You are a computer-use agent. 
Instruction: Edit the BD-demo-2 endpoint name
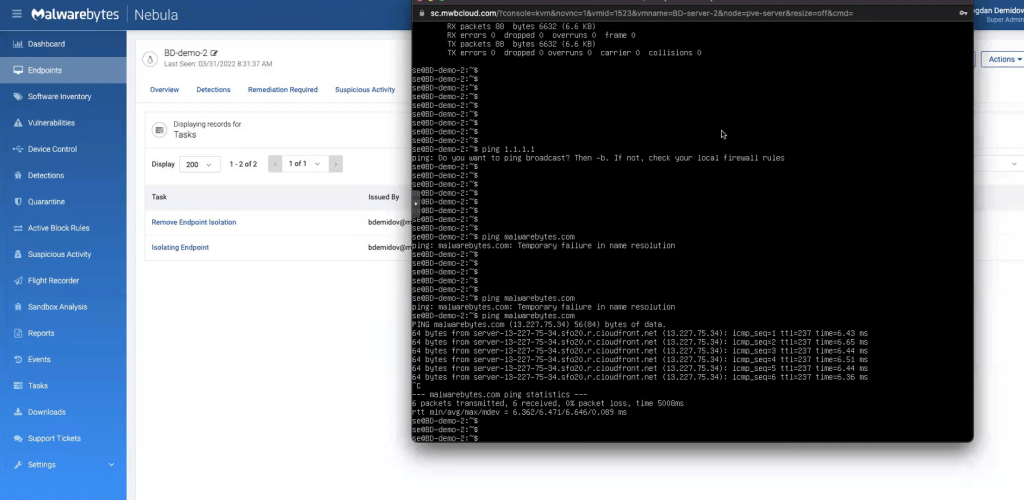click(214, 53)
